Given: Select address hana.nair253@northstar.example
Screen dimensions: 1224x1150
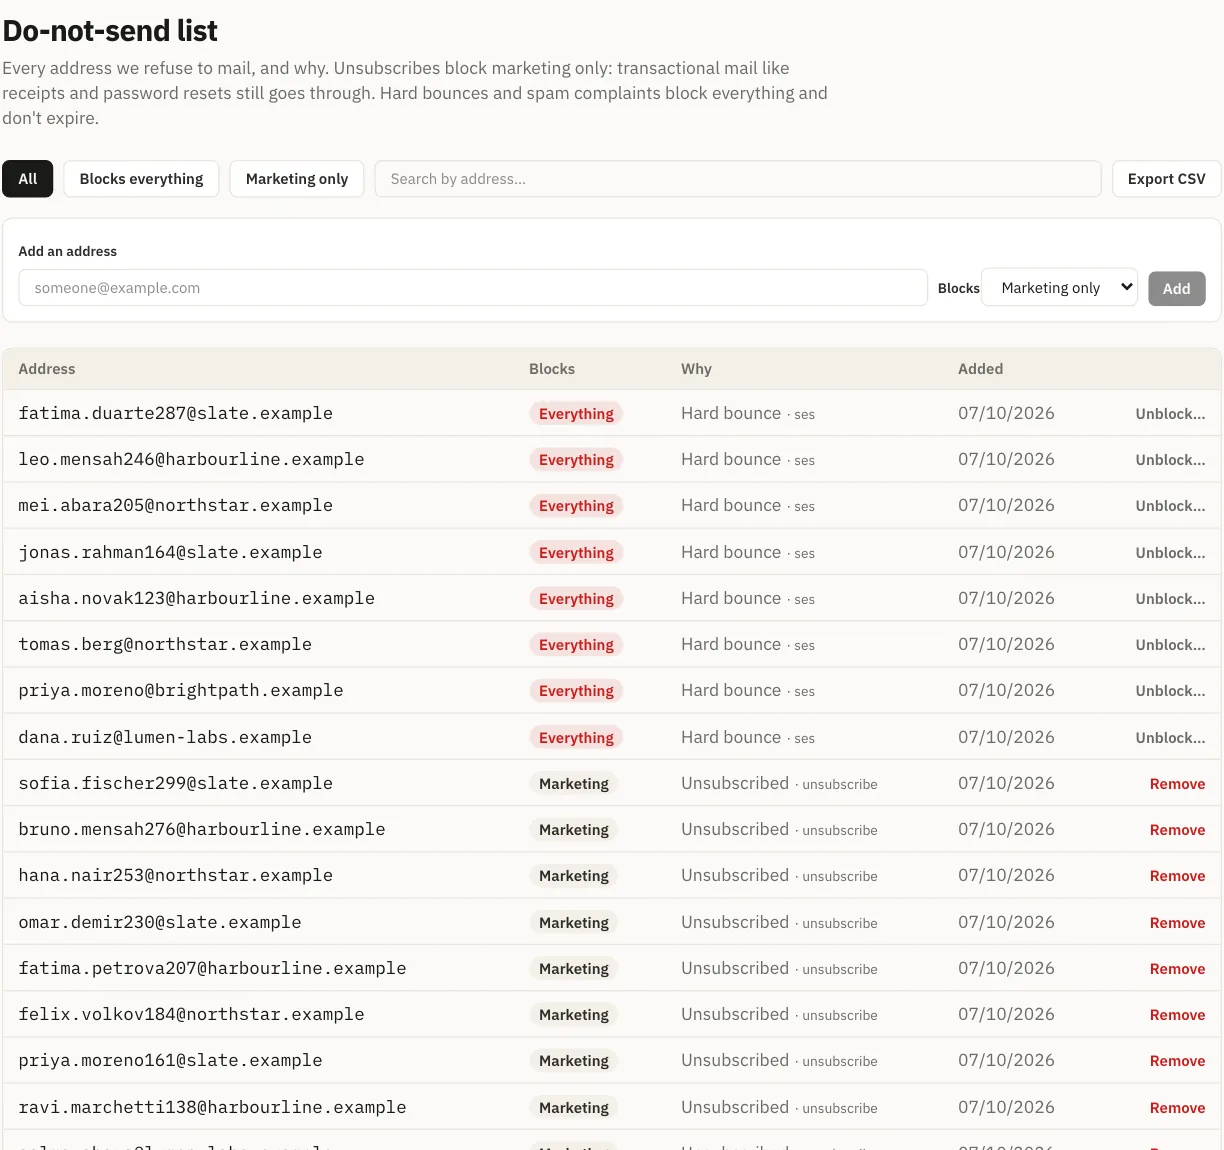Looking at the screenshot, I should [x=175, y=875].
